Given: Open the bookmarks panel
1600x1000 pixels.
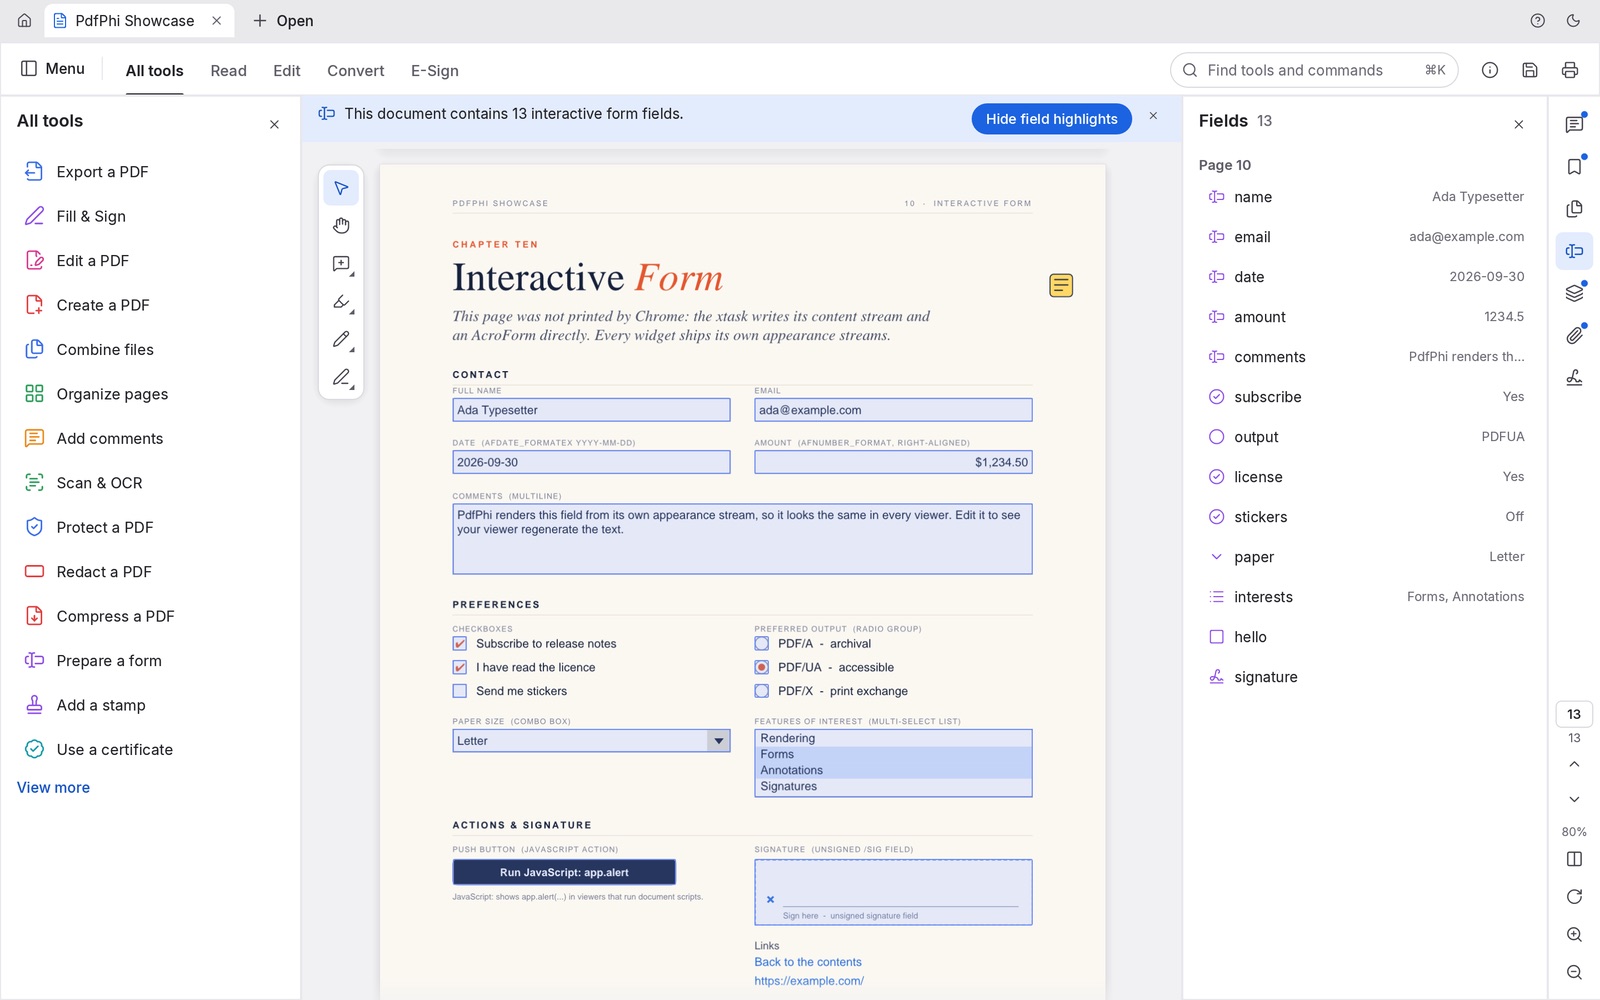Looking at the screenshot, I should pyautogui.click(x=1574, y=166).
